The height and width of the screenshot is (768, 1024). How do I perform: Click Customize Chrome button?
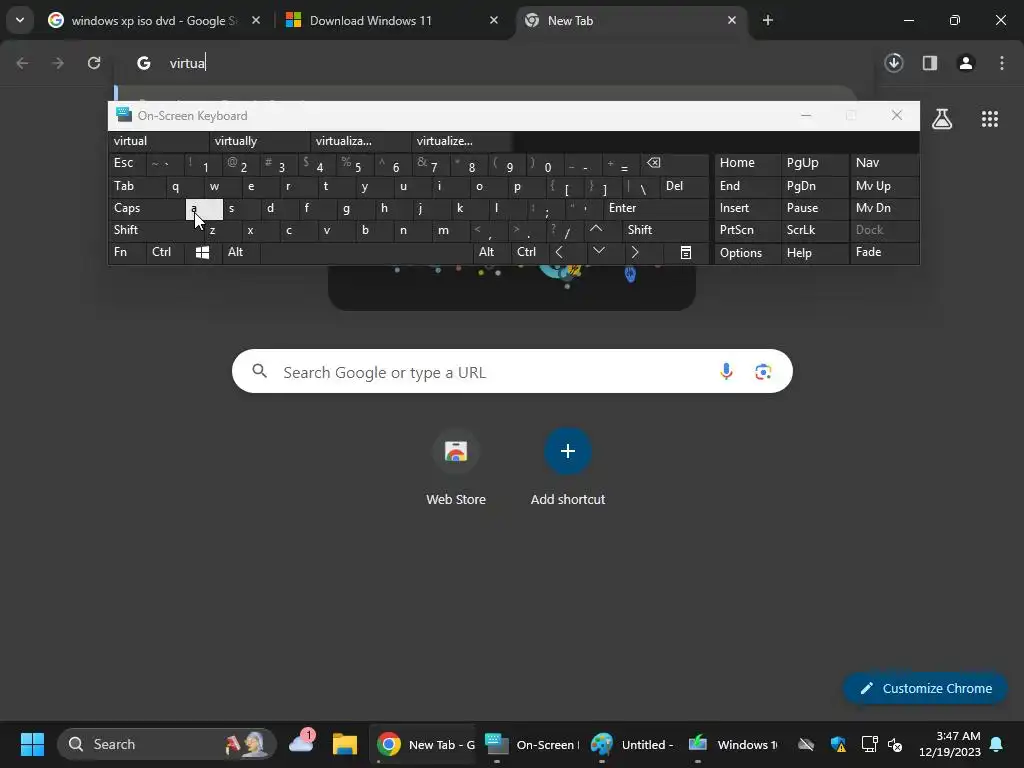click(925, 688)
